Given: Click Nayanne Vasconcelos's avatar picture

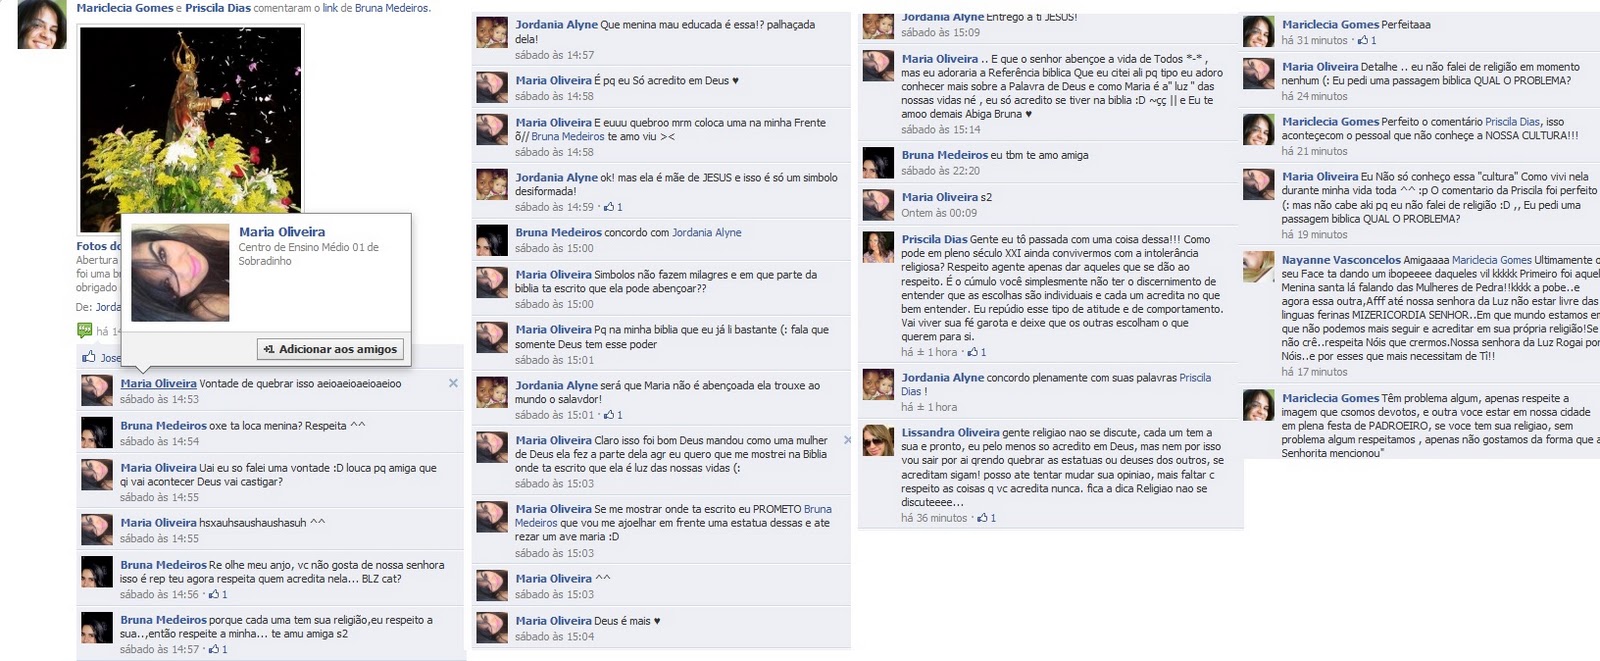Looking at the screenshot, I should (1258, 267).
